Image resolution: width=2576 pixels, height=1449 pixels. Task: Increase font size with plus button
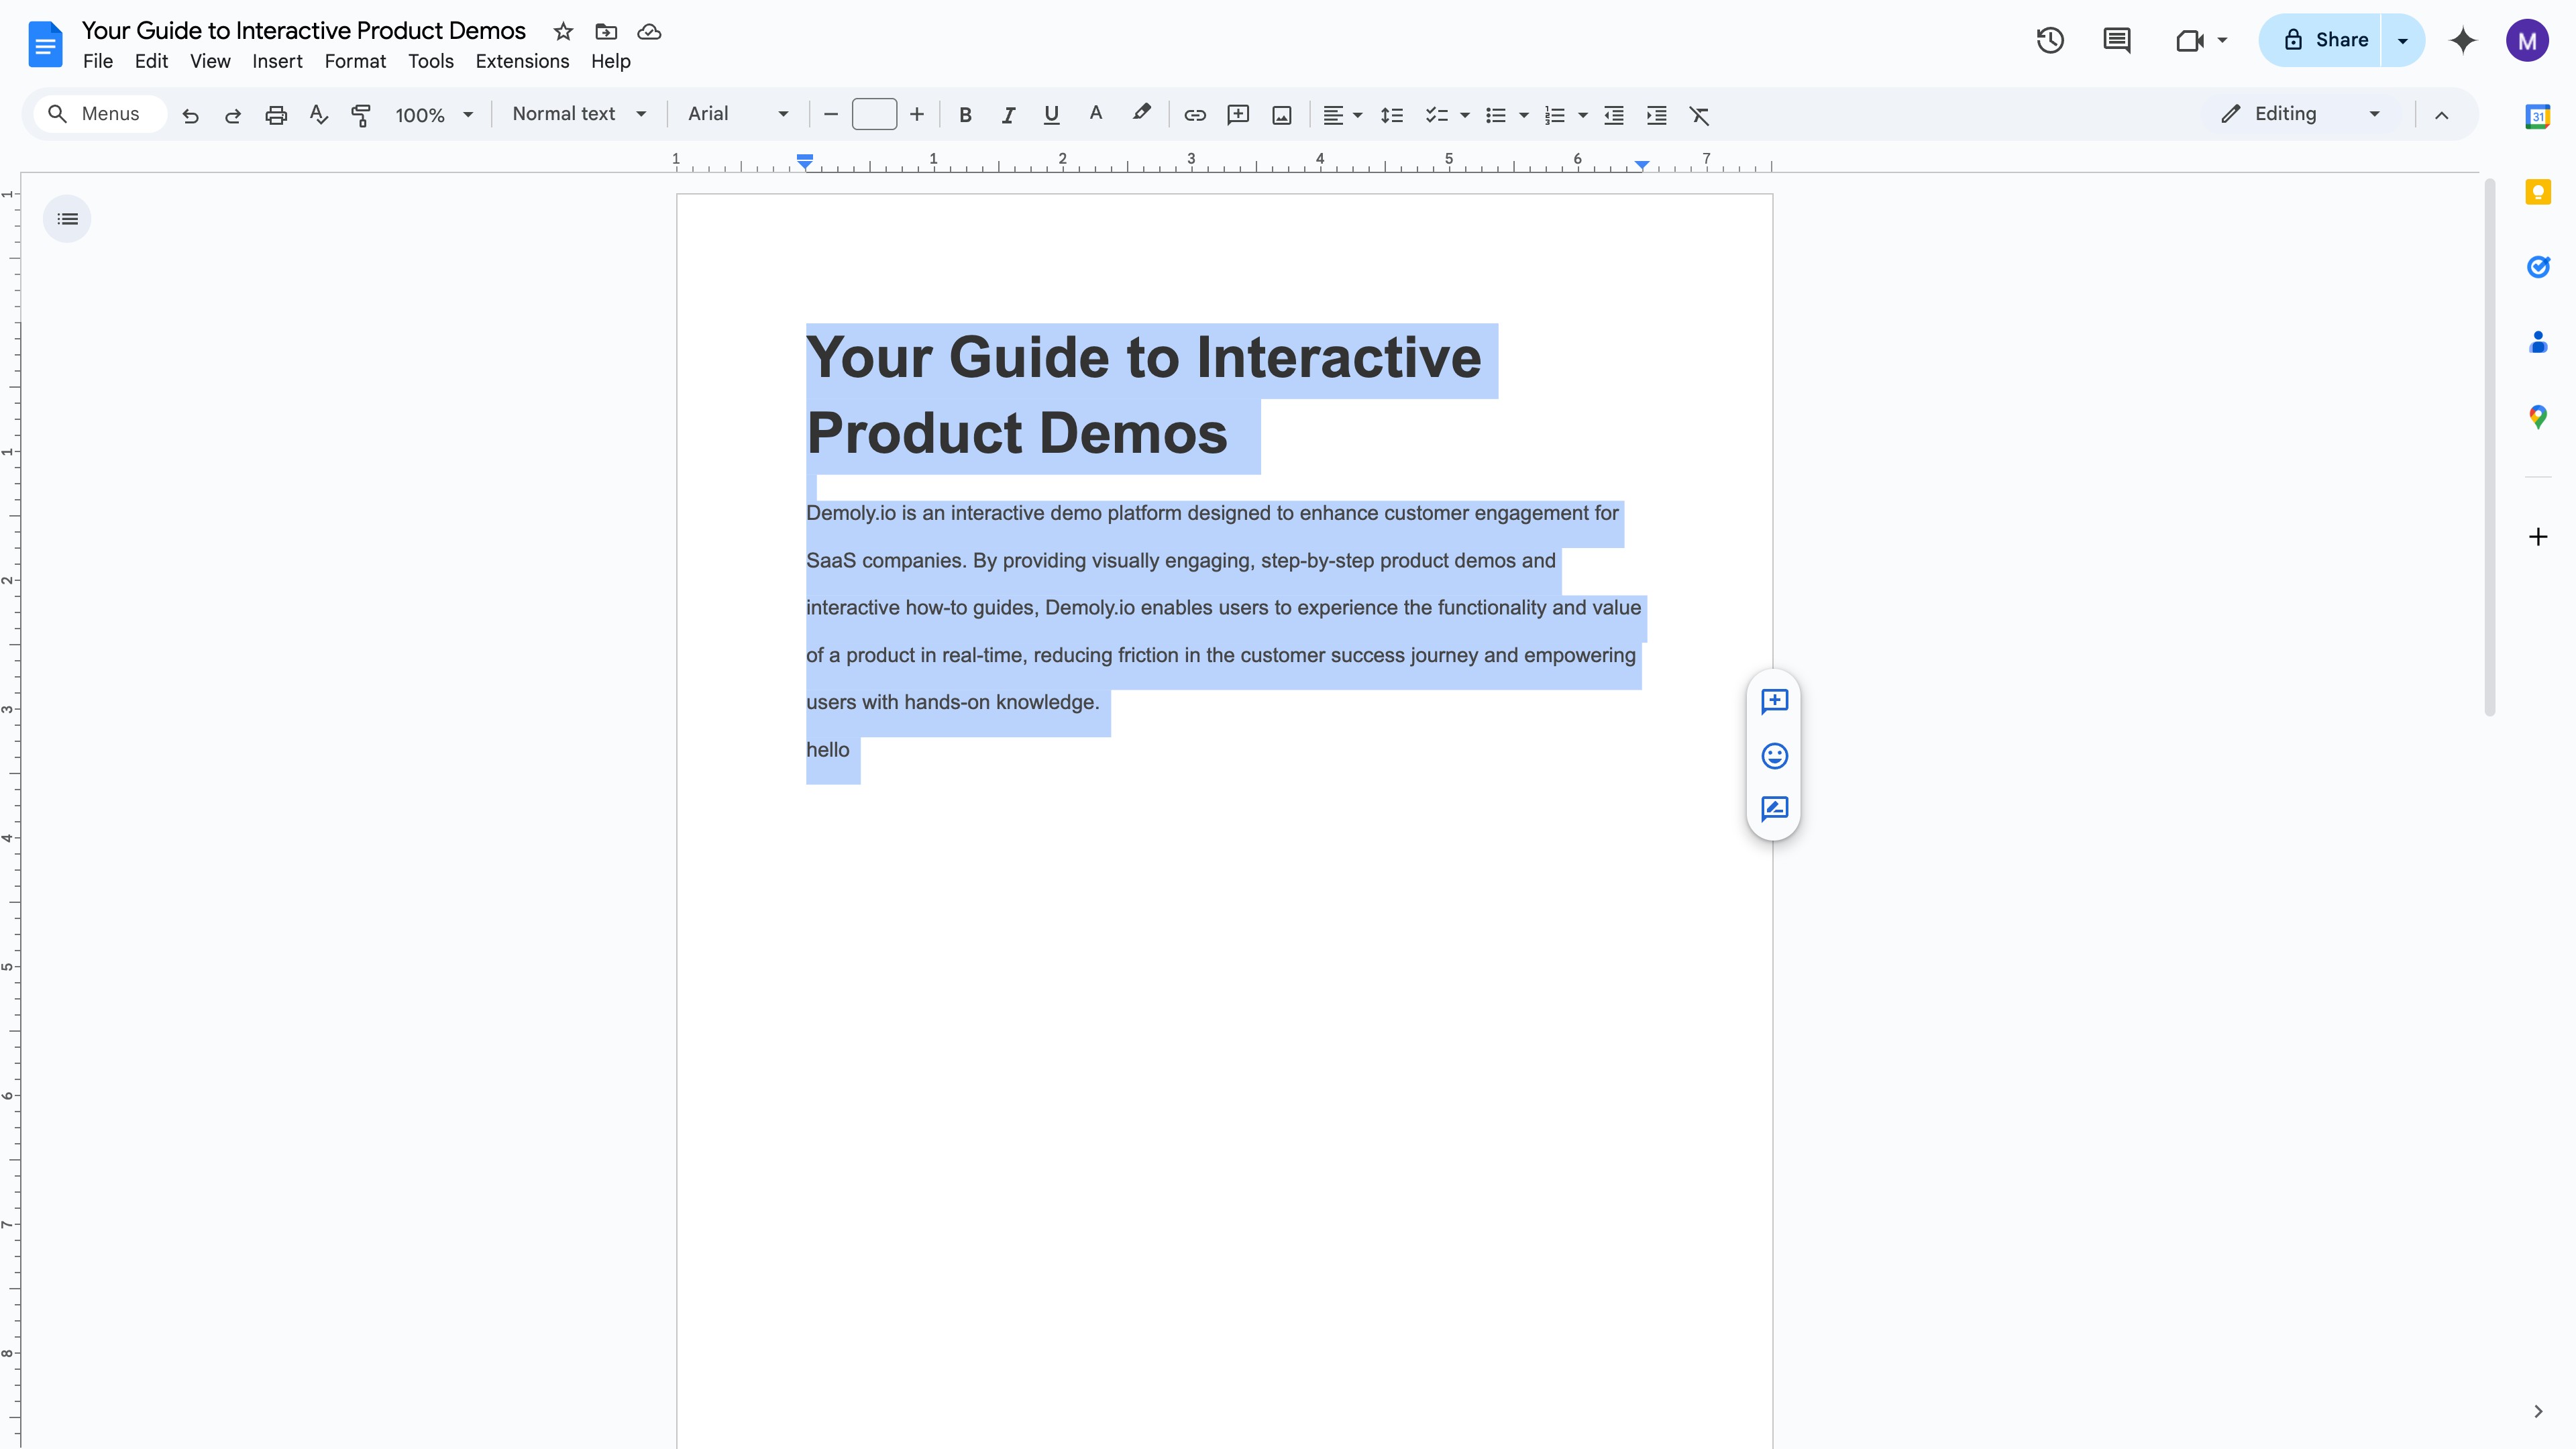point(916,115)
